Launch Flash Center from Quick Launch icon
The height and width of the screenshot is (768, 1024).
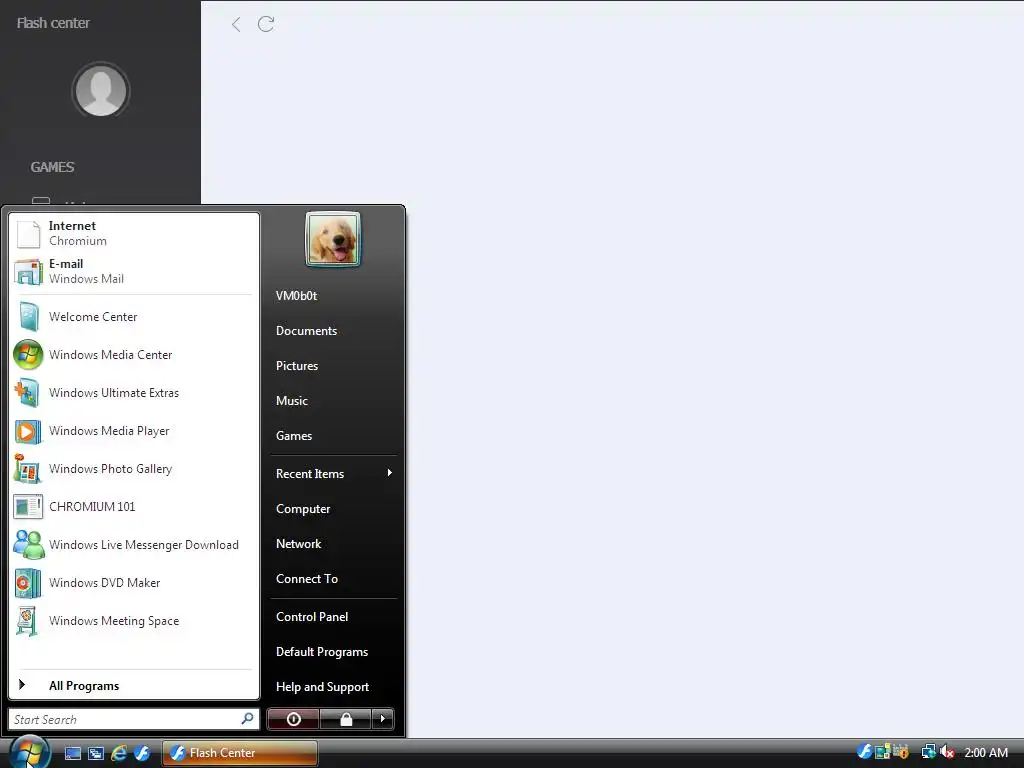(x=142, y=753)
